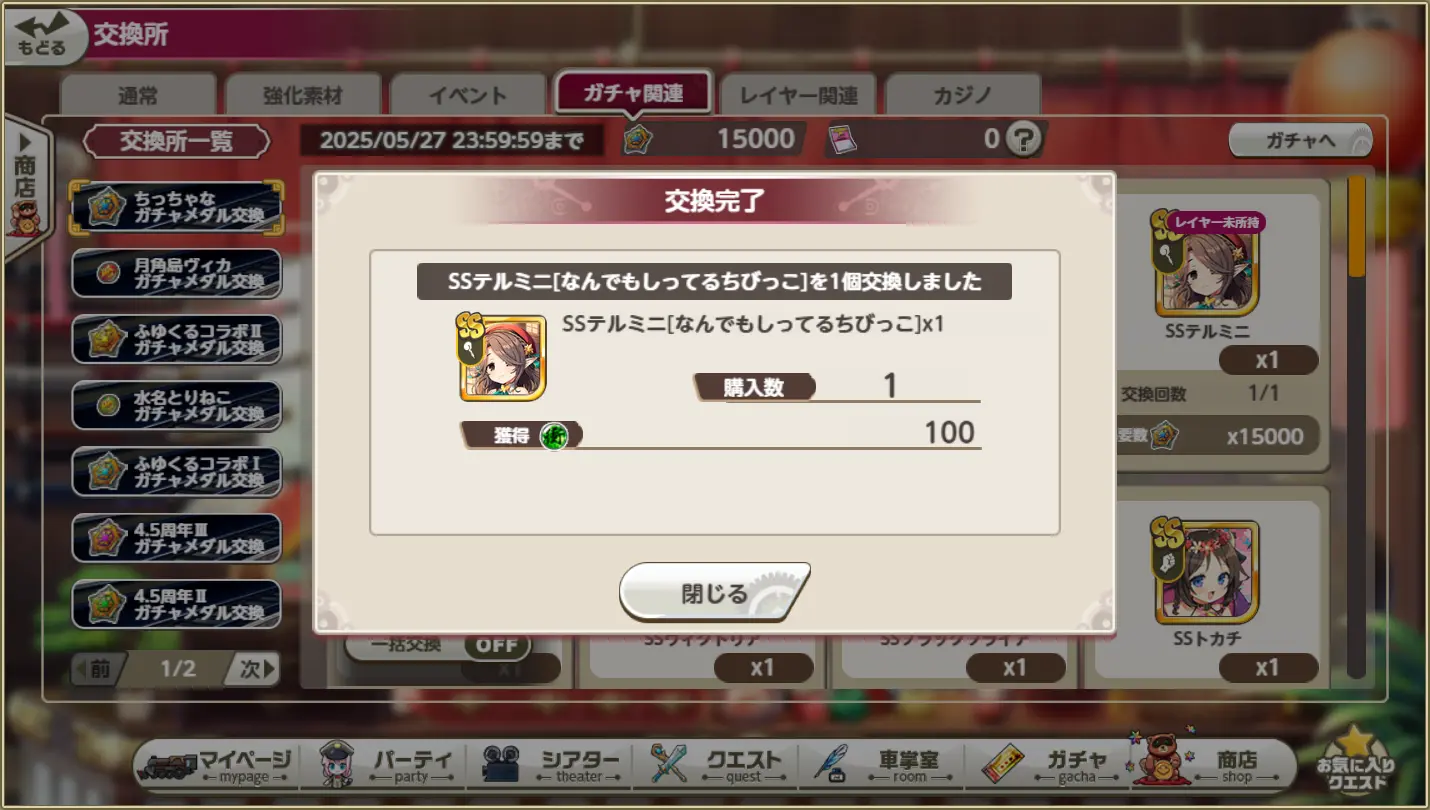Open the シアター theater camera icon

point(499,765)
